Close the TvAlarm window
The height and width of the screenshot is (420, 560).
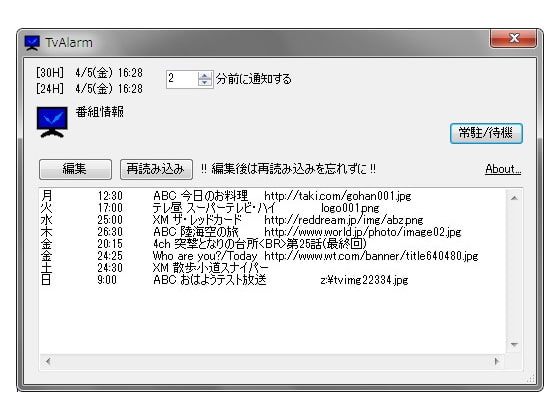tap(514, 38)
